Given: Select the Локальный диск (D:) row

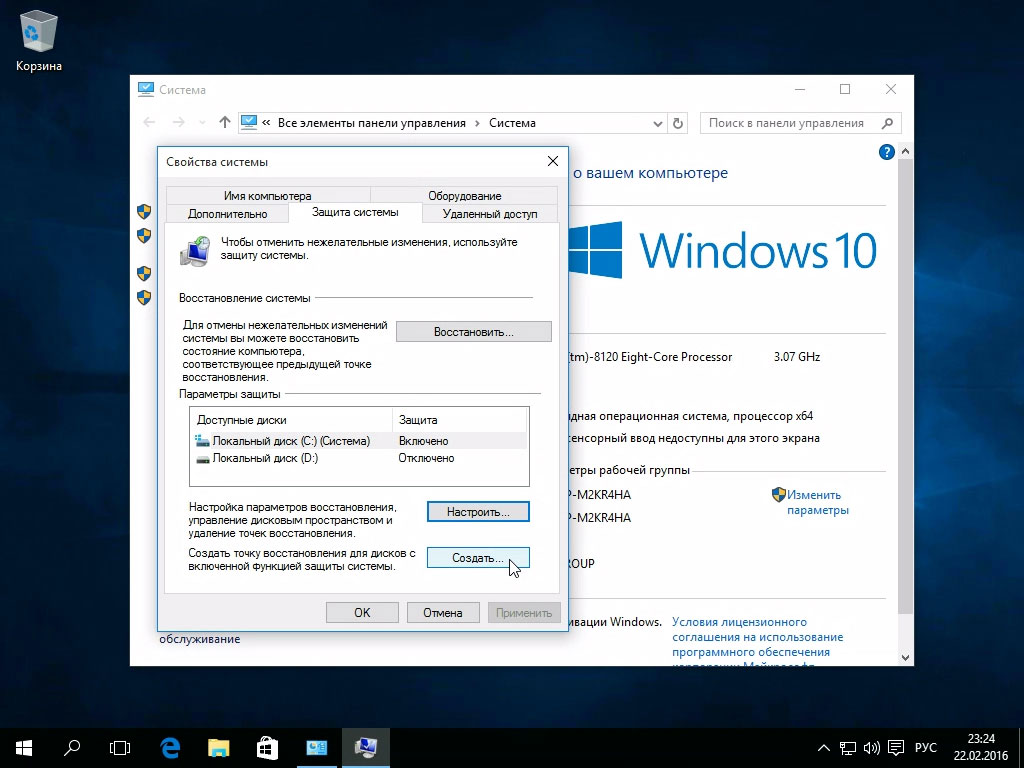Looking at the screenshot, I should [359, 458].
